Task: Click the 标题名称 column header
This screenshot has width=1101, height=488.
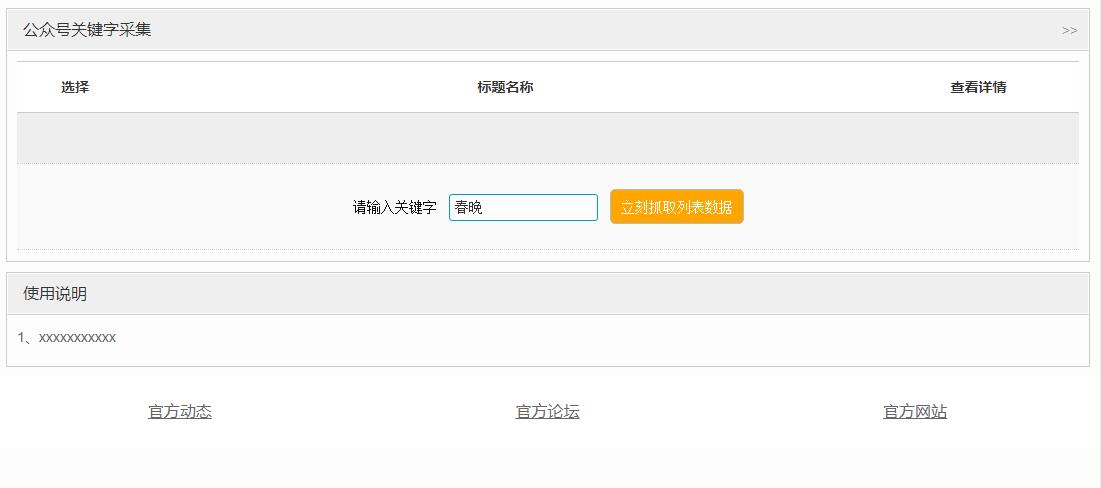Action: coord(505,87)
